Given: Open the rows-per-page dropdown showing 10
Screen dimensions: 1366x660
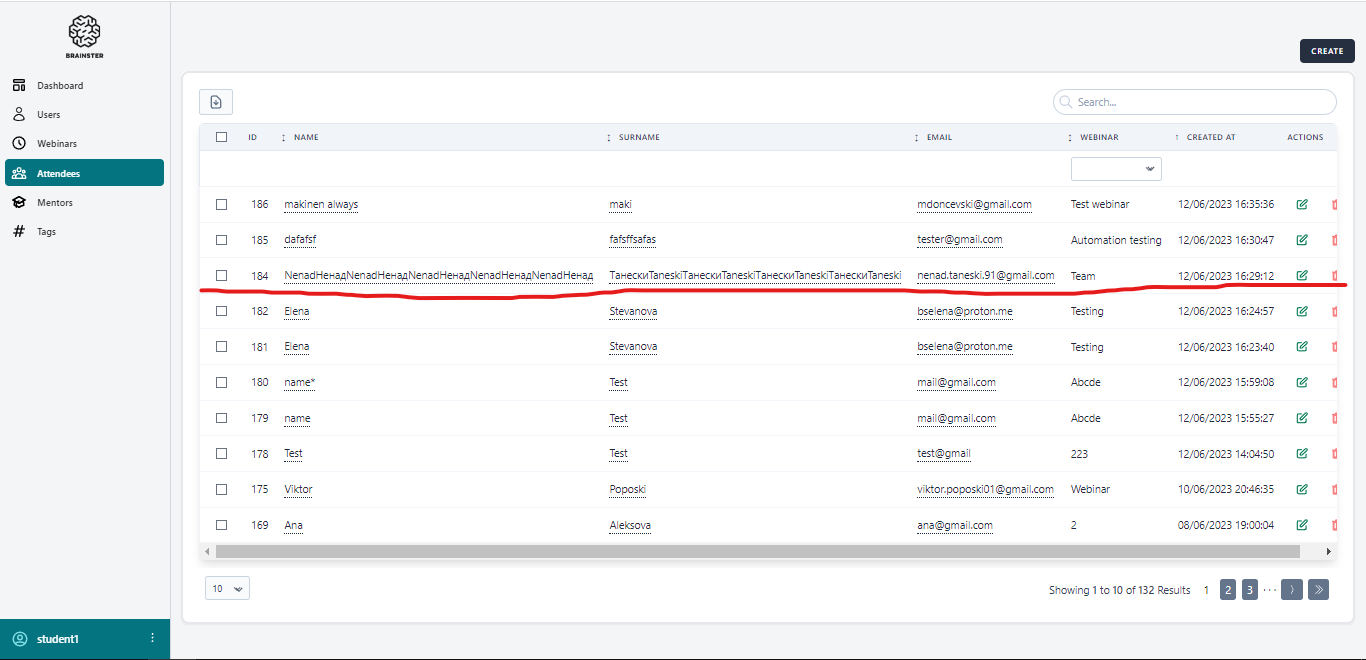Looking at the screenshot, I should point(227,589).
